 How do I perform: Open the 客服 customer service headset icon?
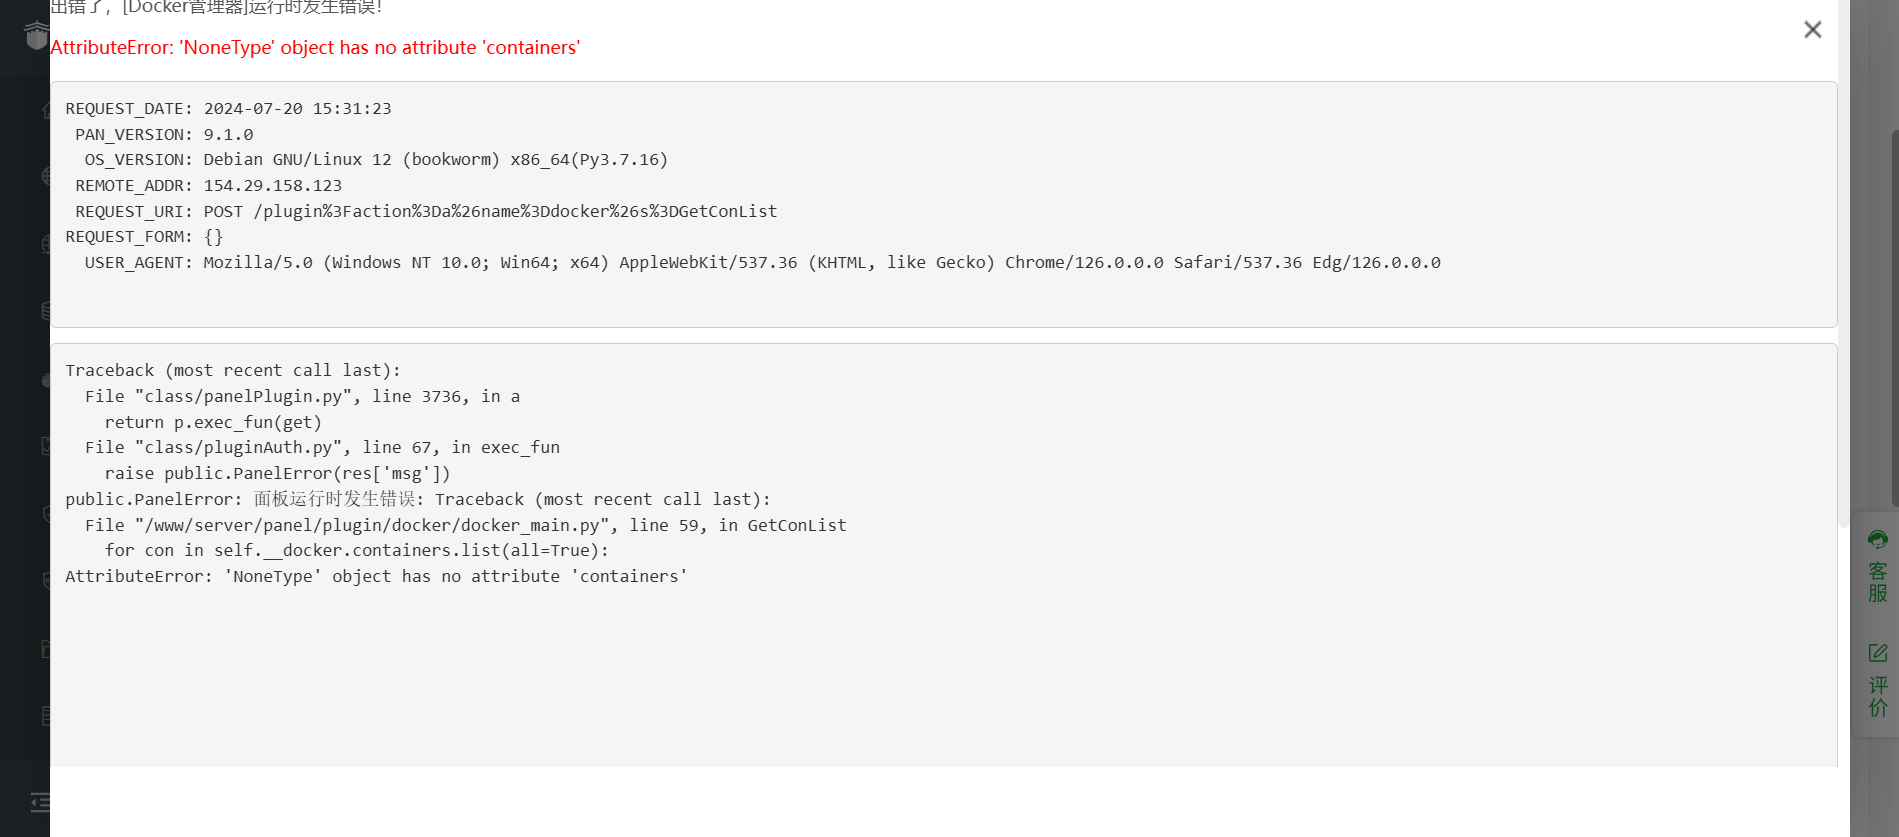(1878, 540)
